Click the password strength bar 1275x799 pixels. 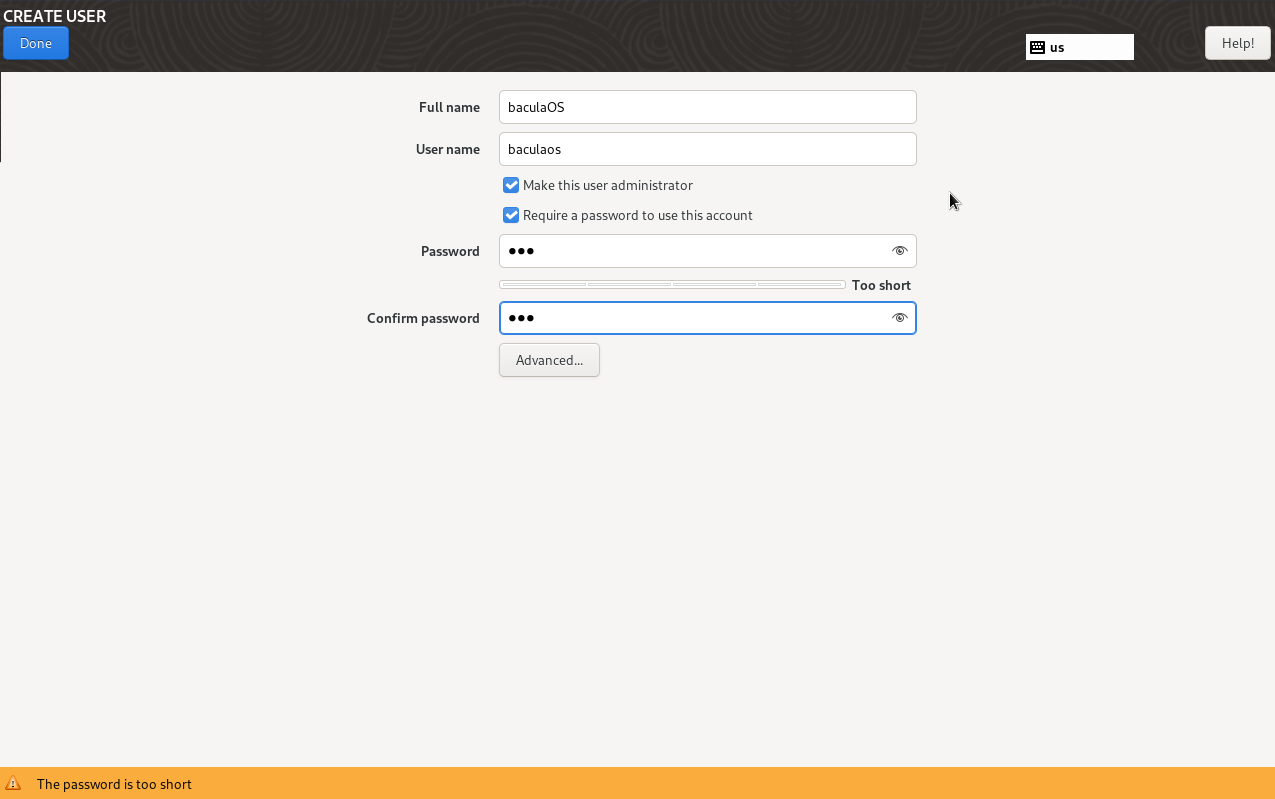[672, 285]
